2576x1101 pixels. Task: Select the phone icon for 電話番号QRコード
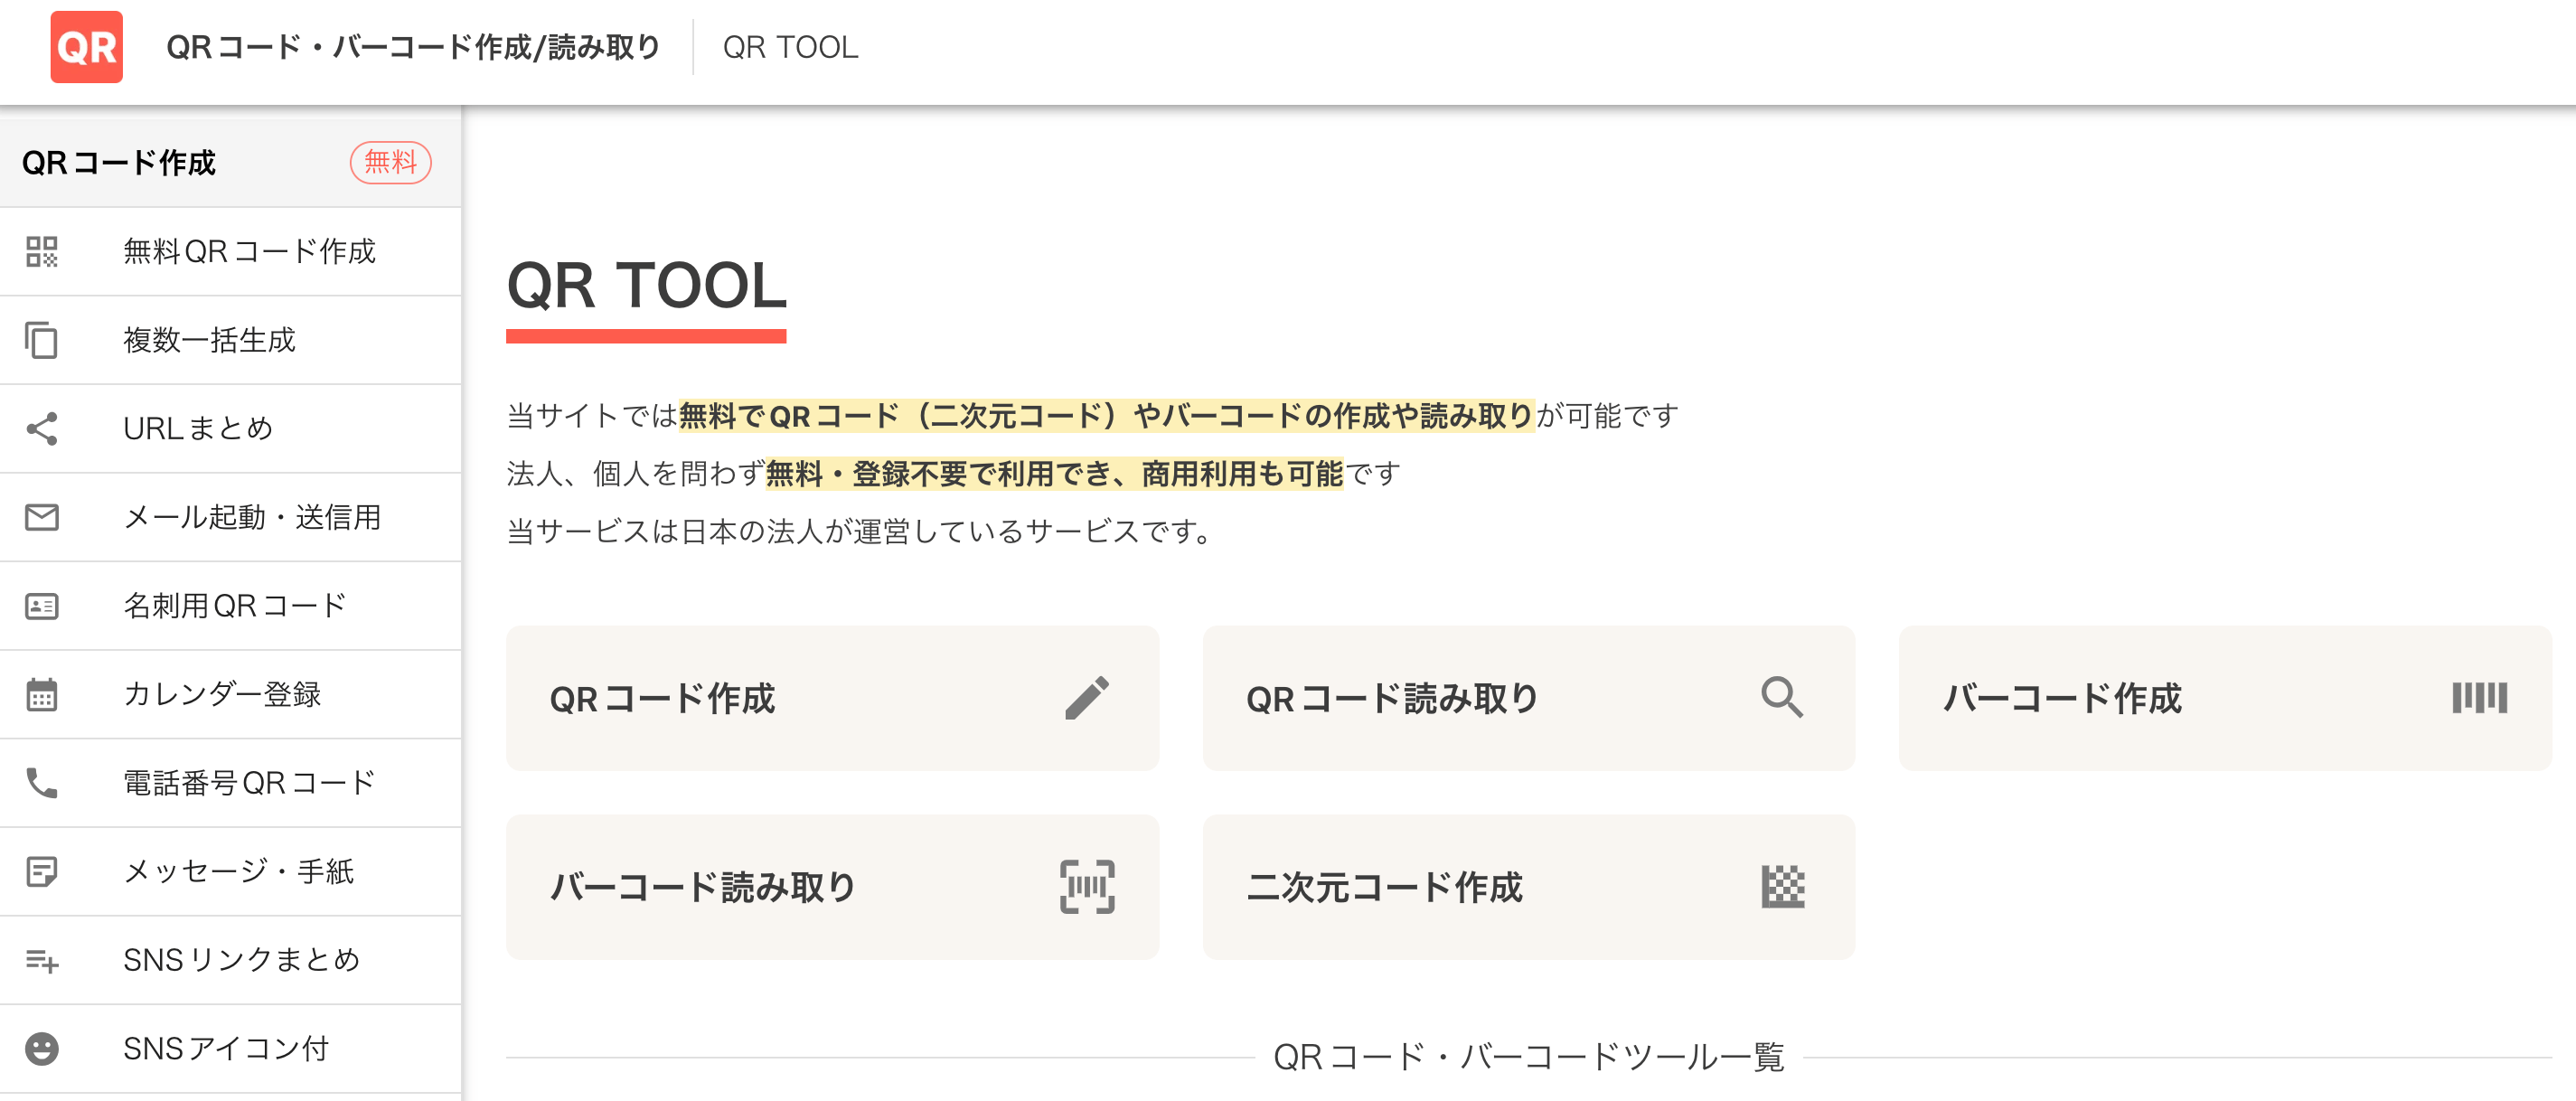click(43, 782)
